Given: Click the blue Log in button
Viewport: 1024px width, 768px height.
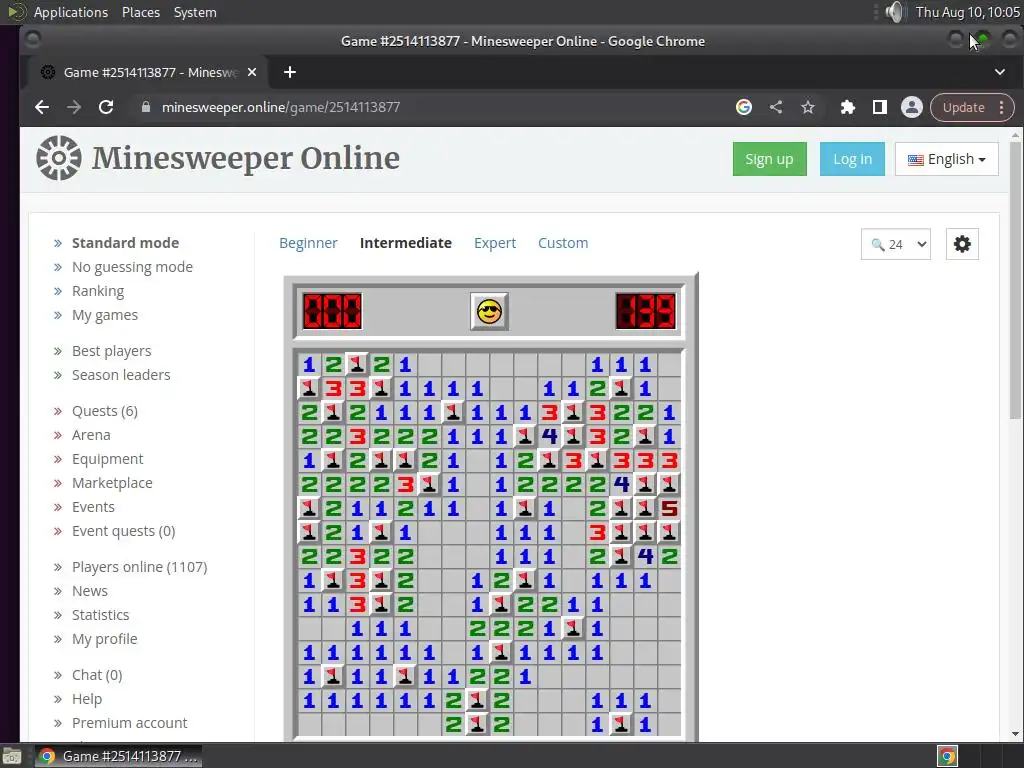Looking at the screenshot, I should pos(852,159).
